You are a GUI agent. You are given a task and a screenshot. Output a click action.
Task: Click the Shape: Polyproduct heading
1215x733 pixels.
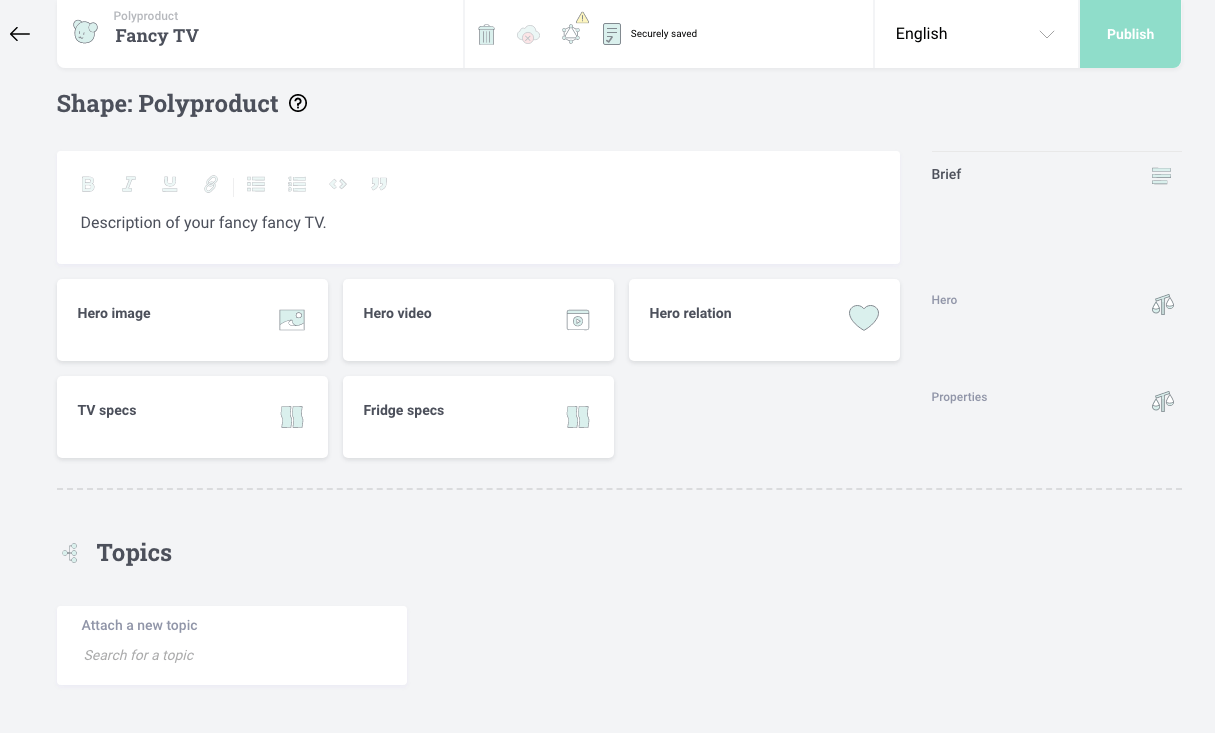168,104
